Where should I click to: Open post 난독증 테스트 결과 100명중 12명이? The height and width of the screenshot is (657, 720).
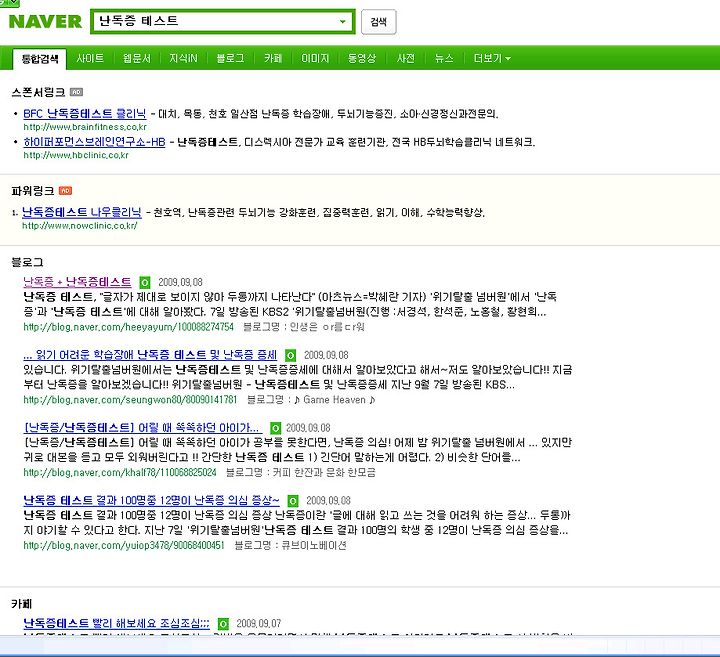point(151,500)
